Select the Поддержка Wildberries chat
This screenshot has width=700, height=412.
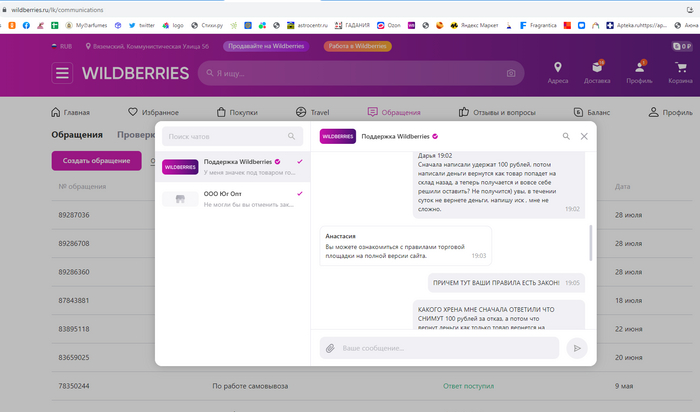[233, 166]
